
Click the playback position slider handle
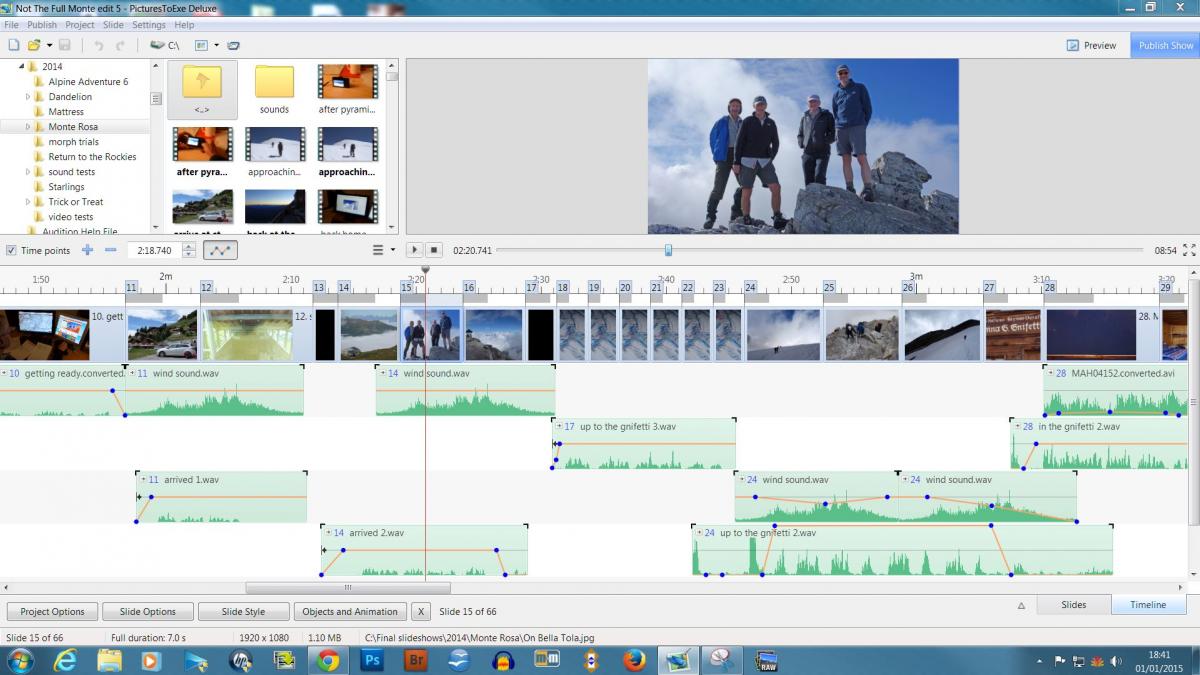pyautogui.click(x=668, y=250)
